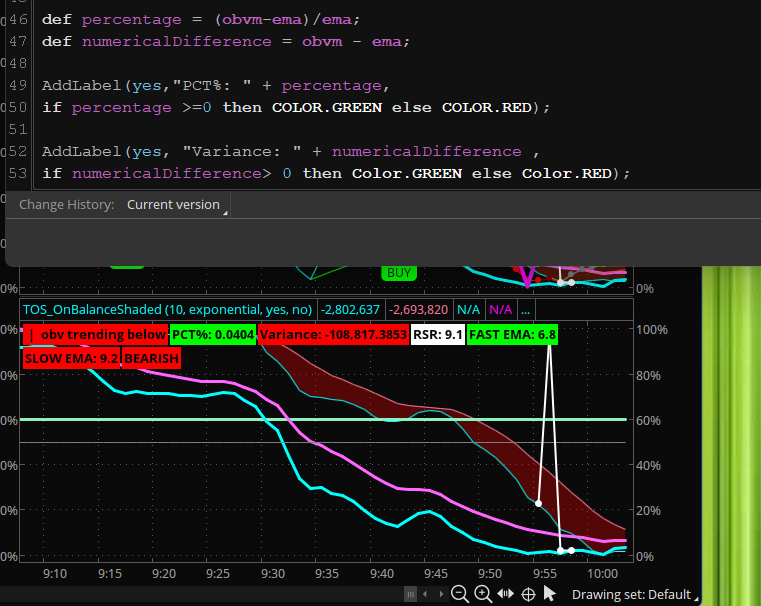Expand the ellipsis after study values
761x606 pixels.
tap(526, 310)
